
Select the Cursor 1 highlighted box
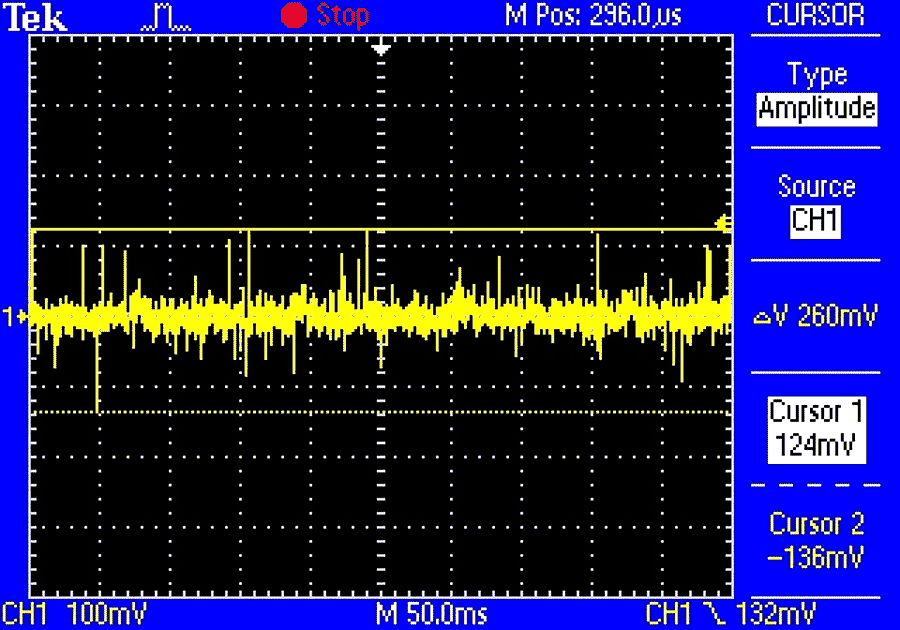pyautogui.click(x=816, y=428)
